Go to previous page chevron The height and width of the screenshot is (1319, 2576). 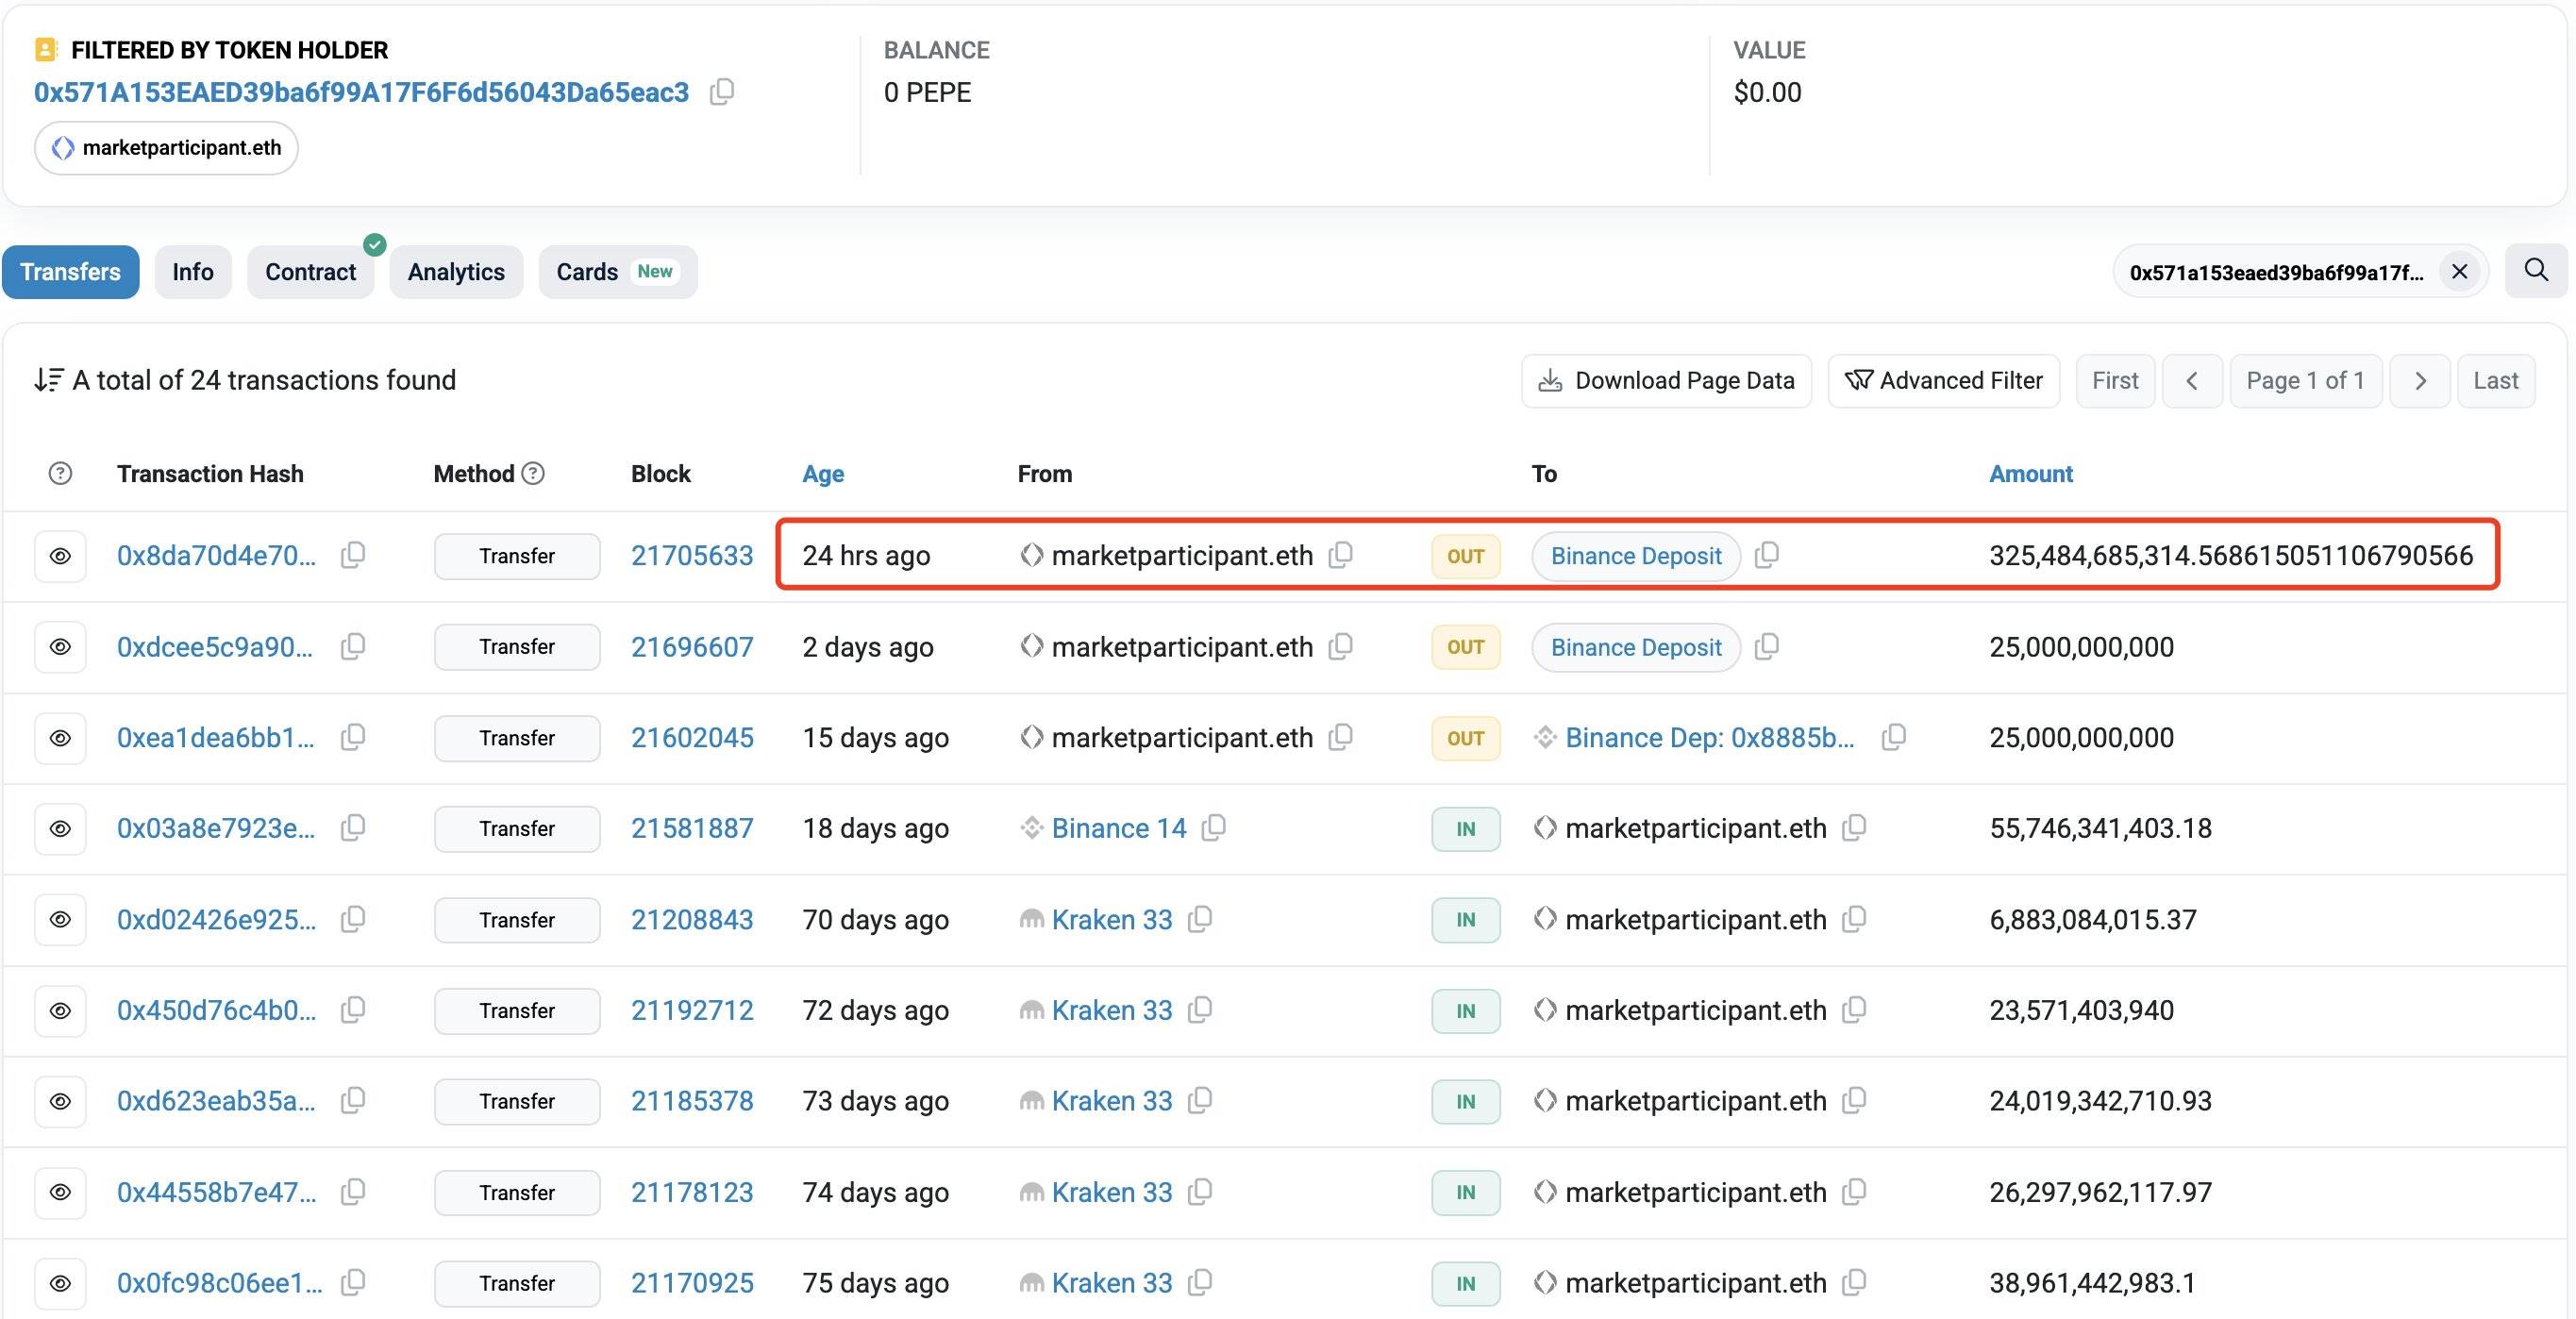[2192, 381]
